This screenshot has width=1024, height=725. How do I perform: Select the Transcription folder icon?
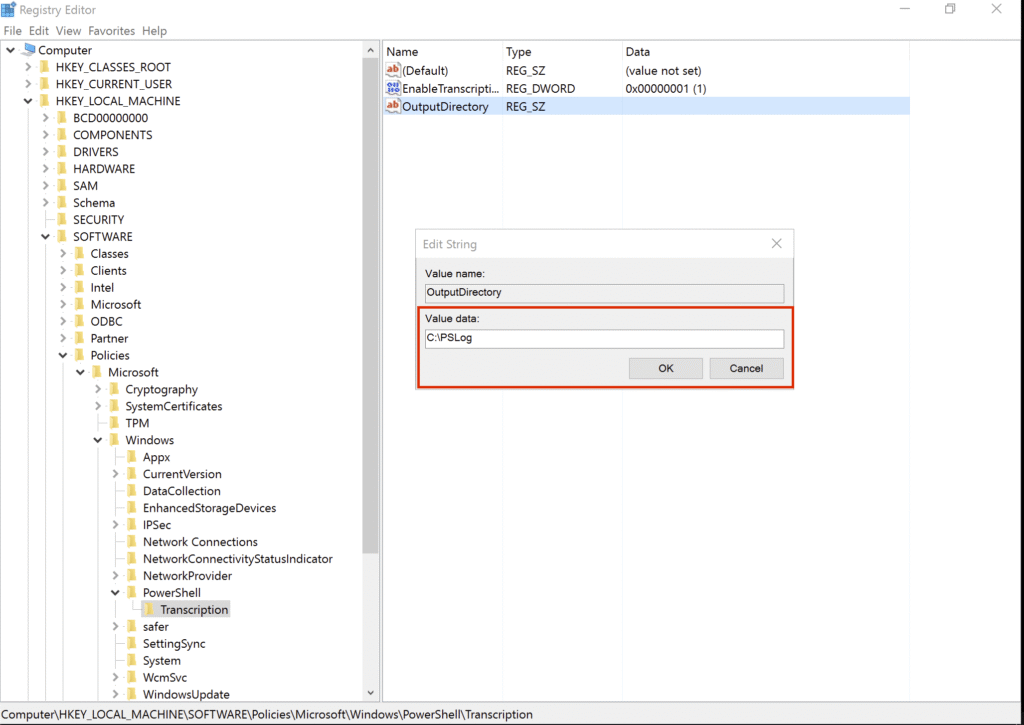pyautogui.click(x=149, y=610)
